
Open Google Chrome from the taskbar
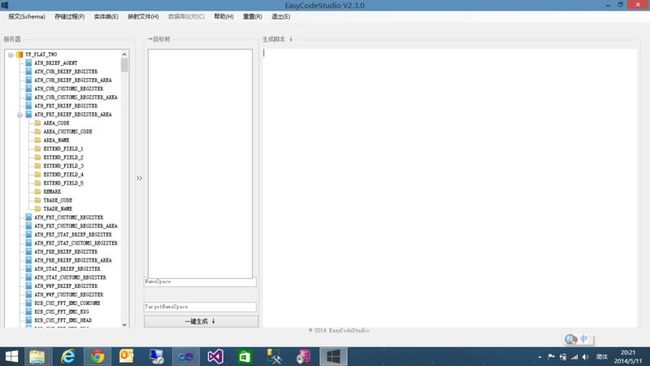pyautogui.click(x=97, y=356)
